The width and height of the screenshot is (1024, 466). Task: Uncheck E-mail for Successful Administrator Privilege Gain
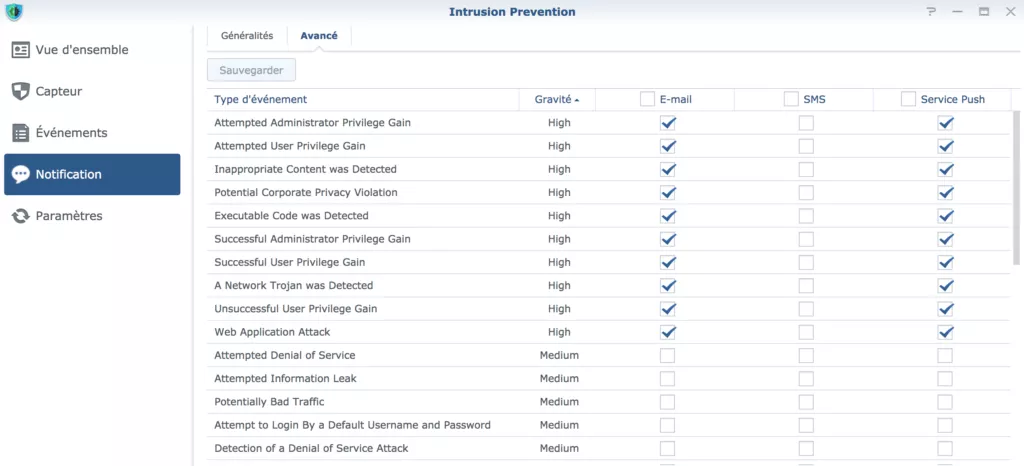pyautogui.click(x=667, y=239)
